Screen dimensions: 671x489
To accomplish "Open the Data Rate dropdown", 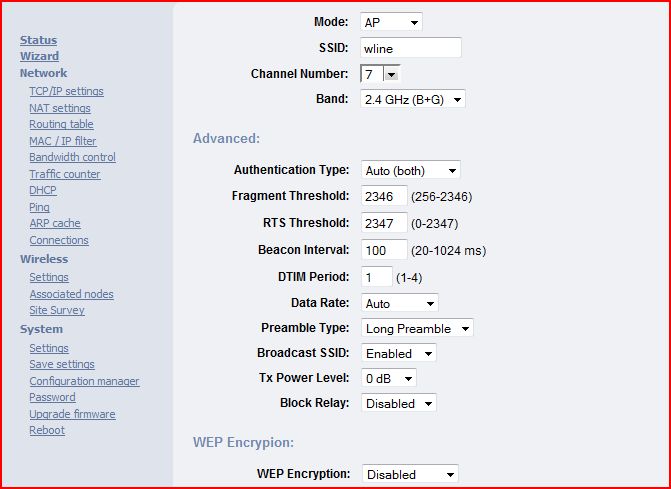I will tap(399, 303).
